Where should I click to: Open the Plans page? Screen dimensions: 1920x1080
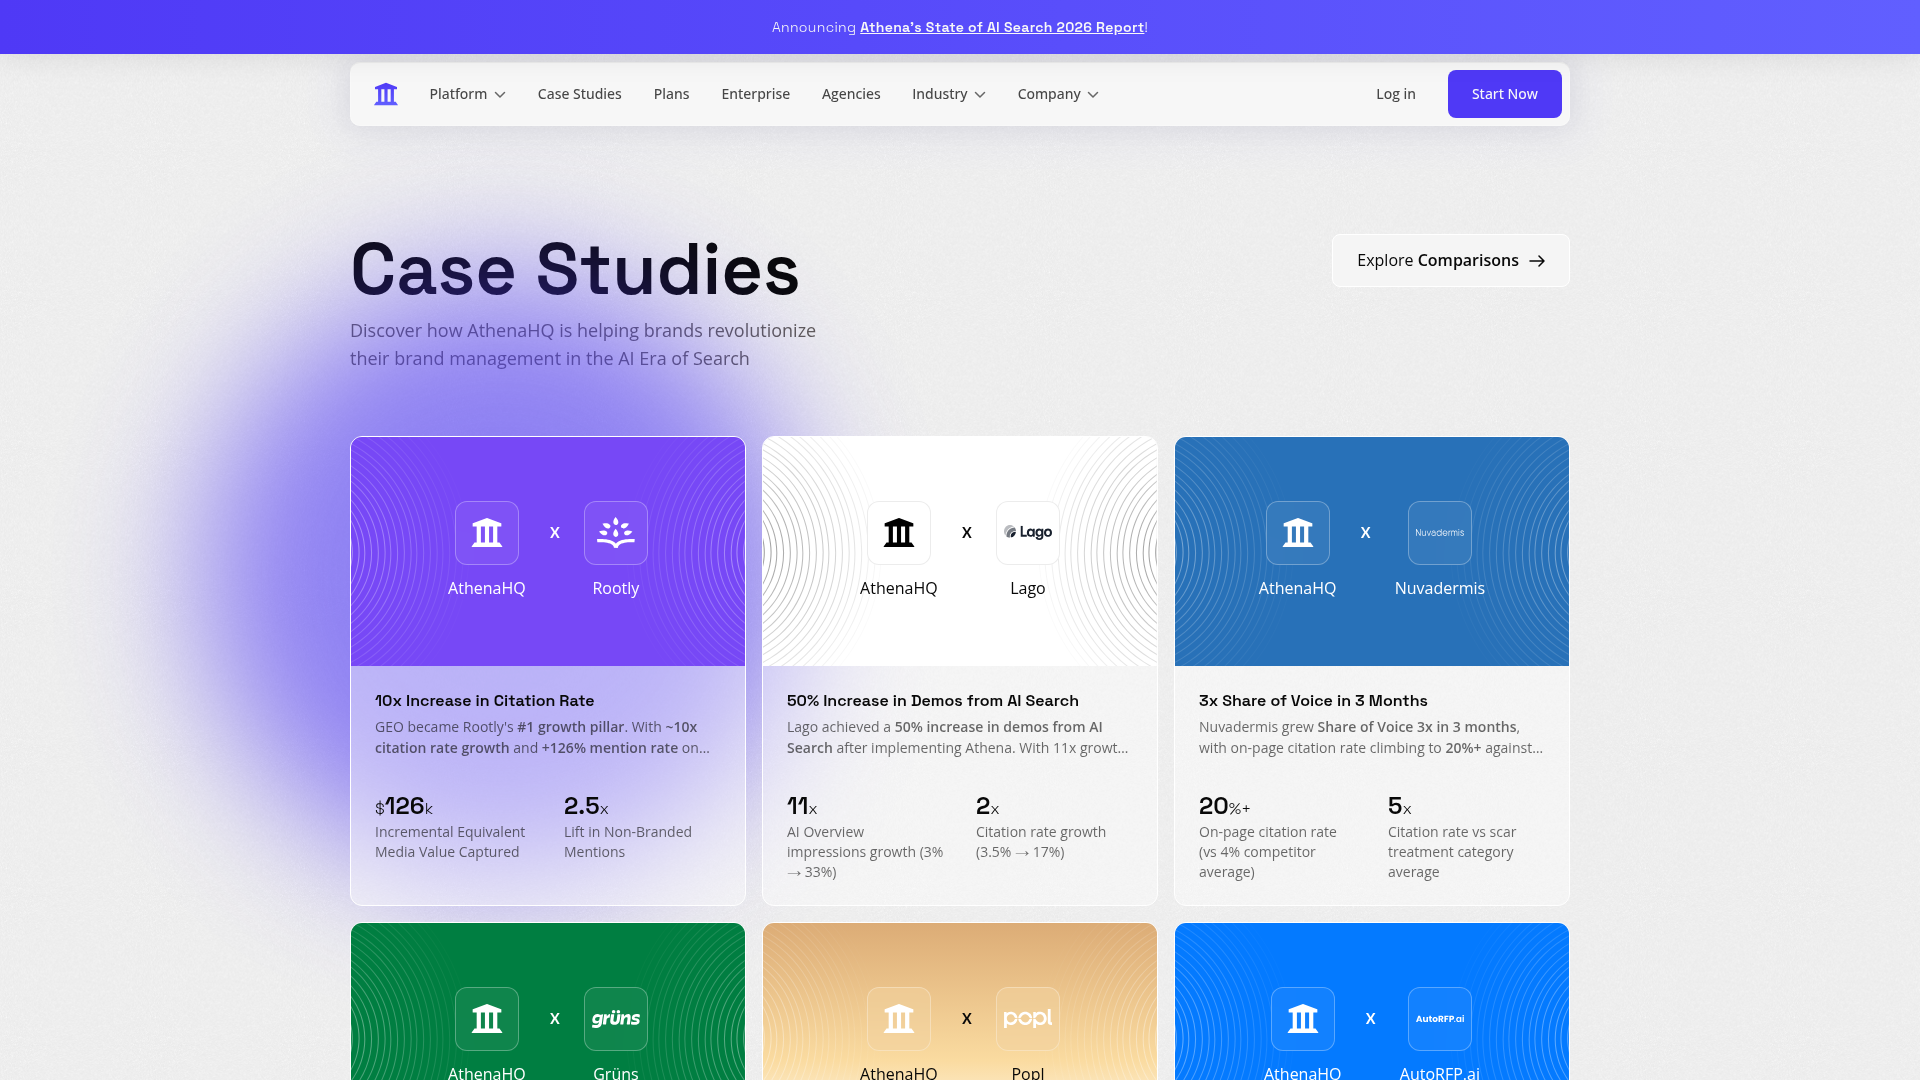click(x=671, y=94)
